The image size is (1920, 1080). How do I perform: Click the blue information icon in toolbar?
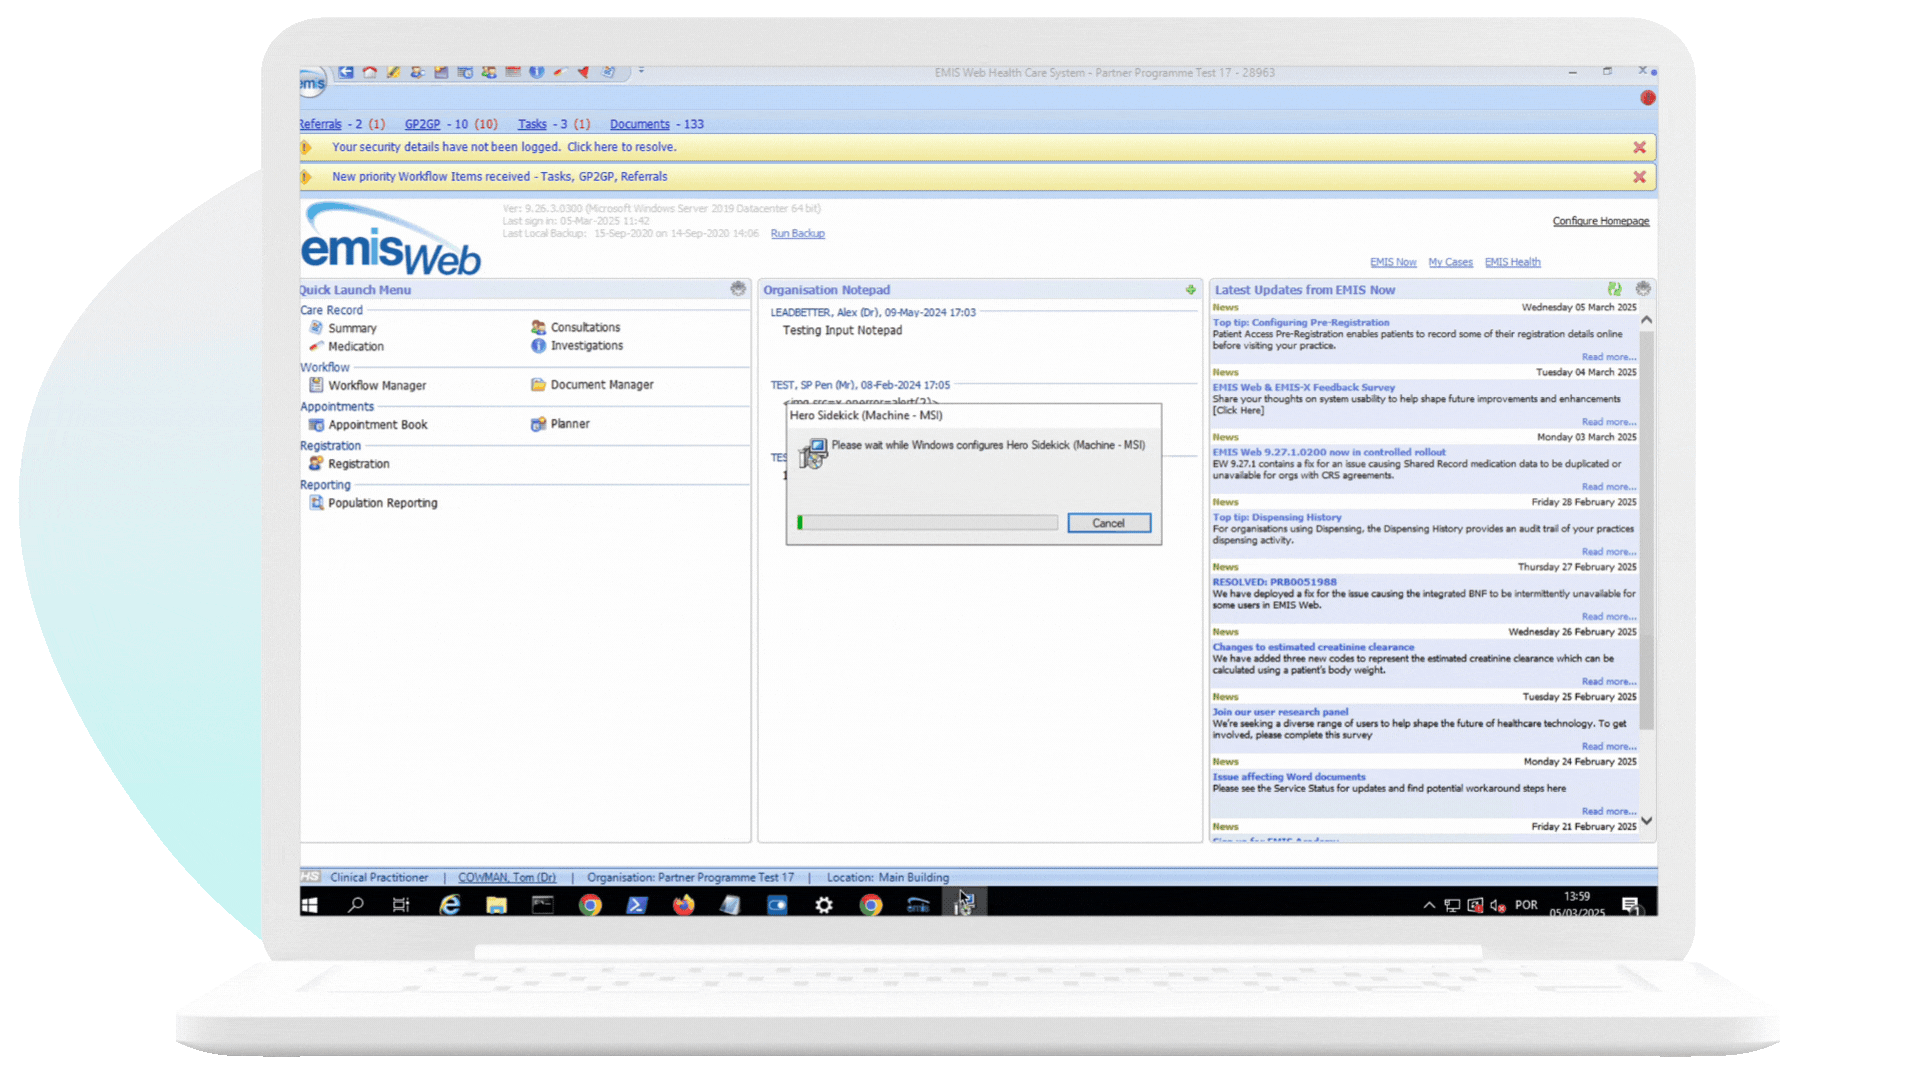click(537, 72)
